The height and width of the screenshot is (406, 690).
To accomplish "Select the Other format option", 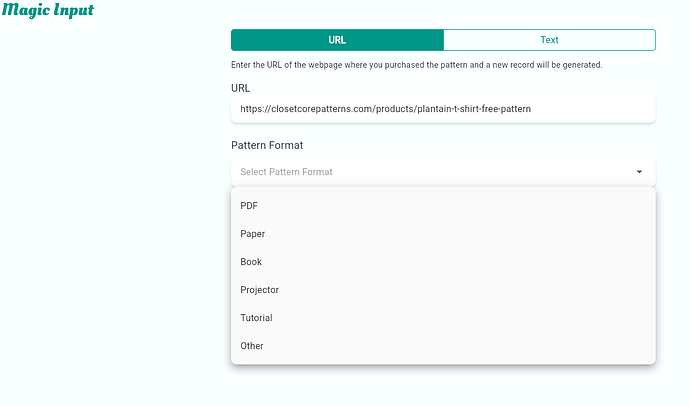I will coord(252,346).
